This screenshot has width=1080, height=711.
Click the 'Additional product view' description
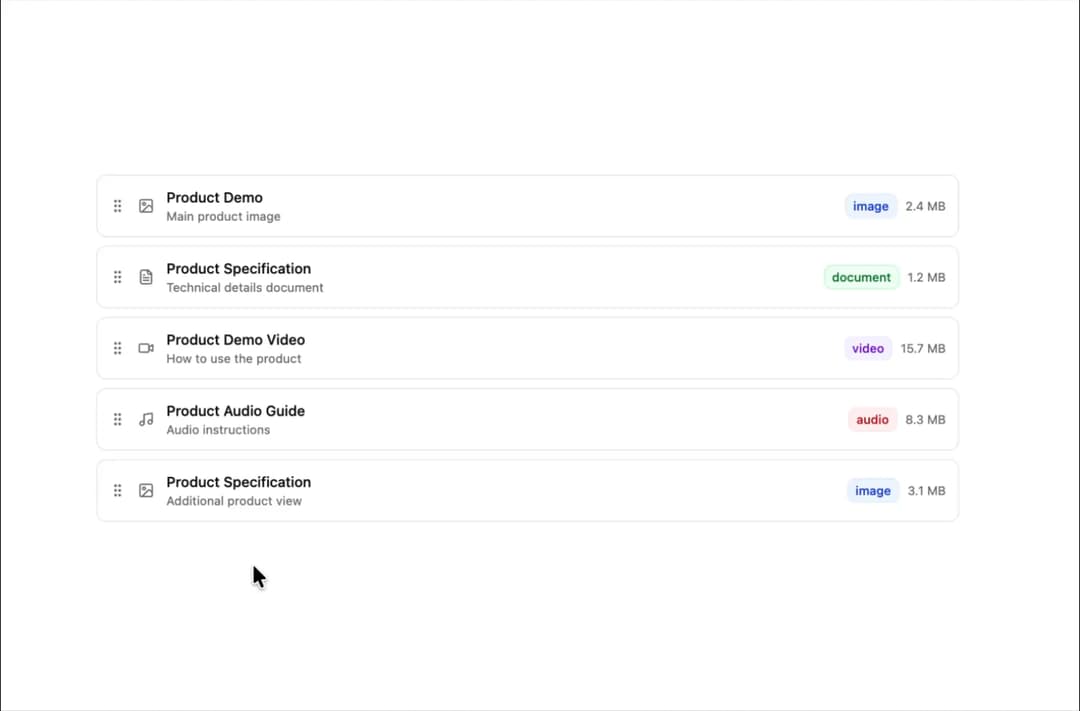(x=234, y=501)
